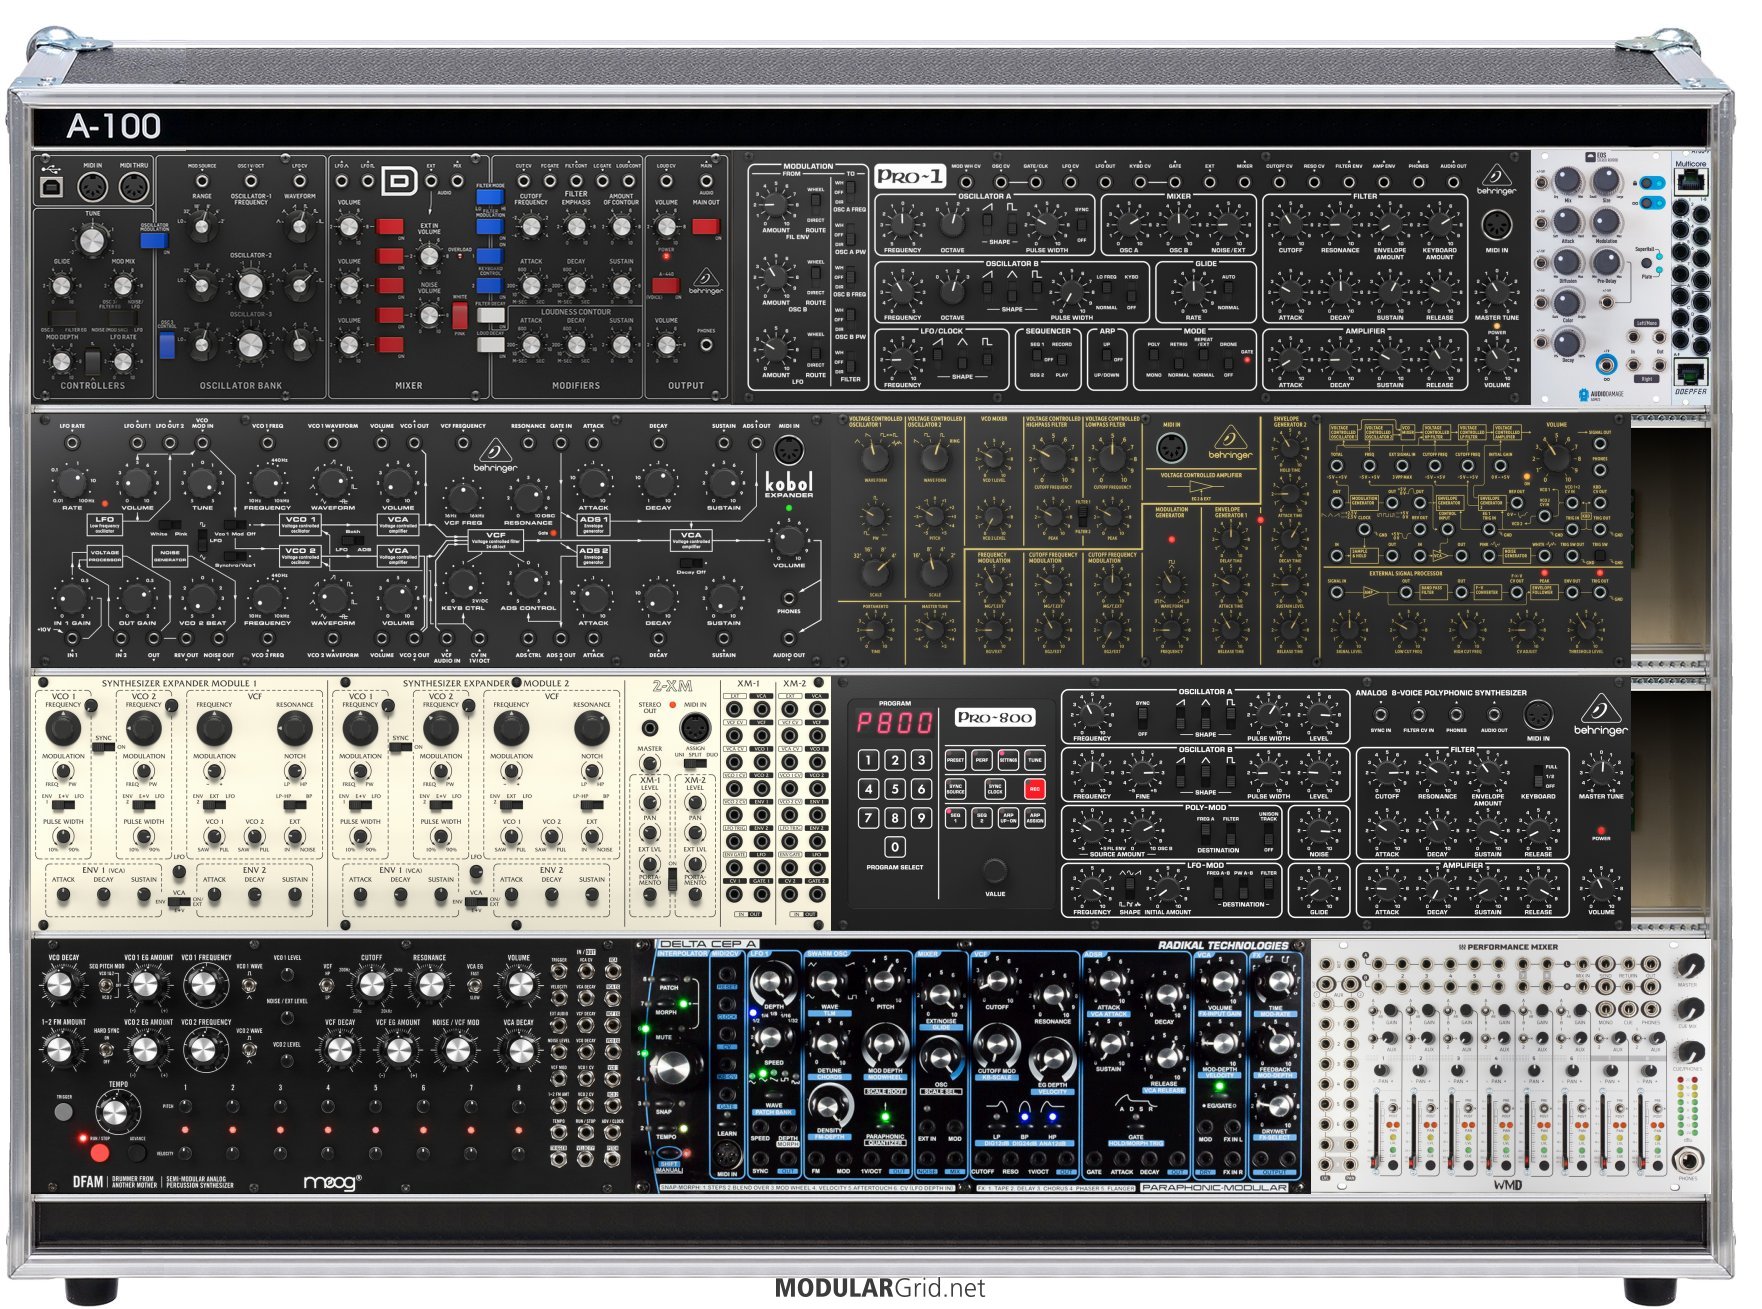Click the Moog logo on the DFAM
This screenshot has height=1309, width=1762.
point(331,1183)
